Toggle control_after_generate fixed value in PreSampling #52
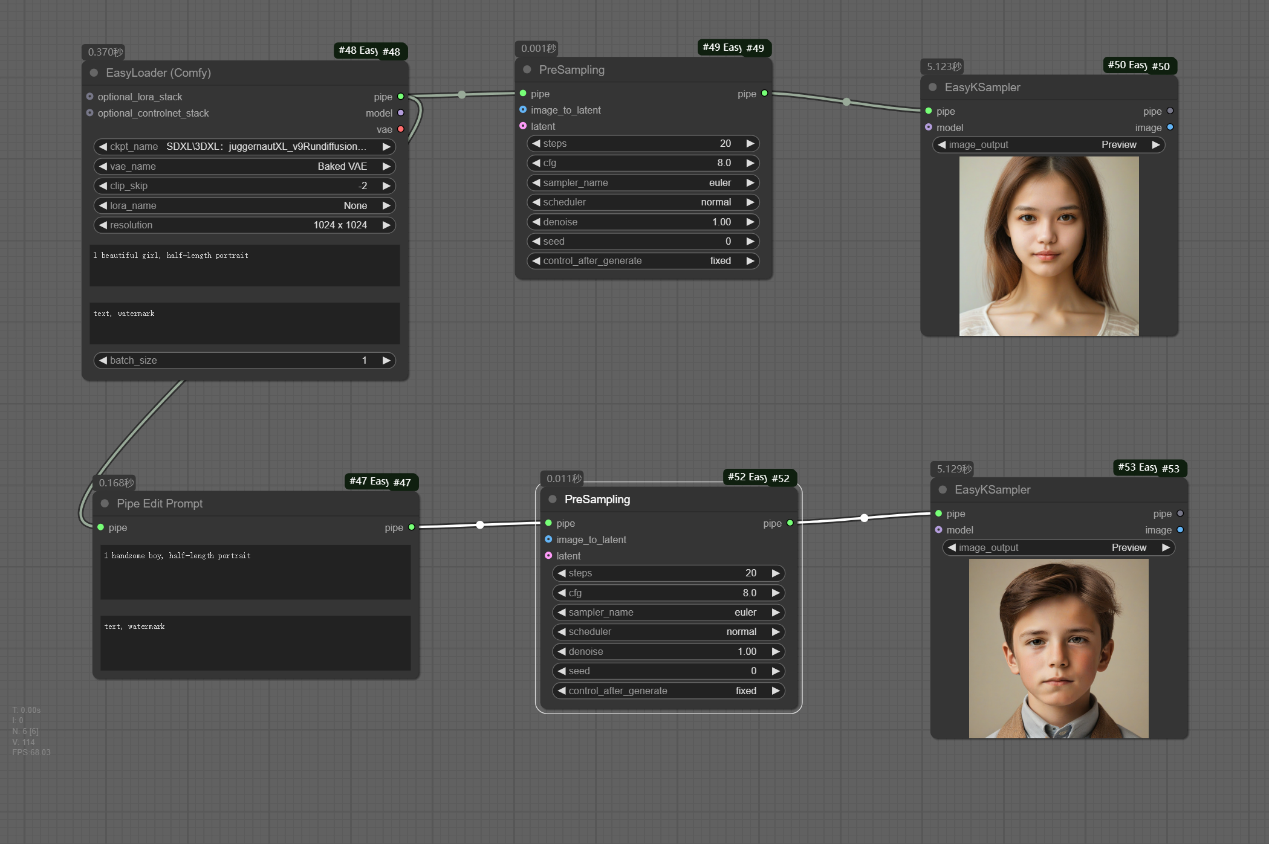 tap(668, 691)
